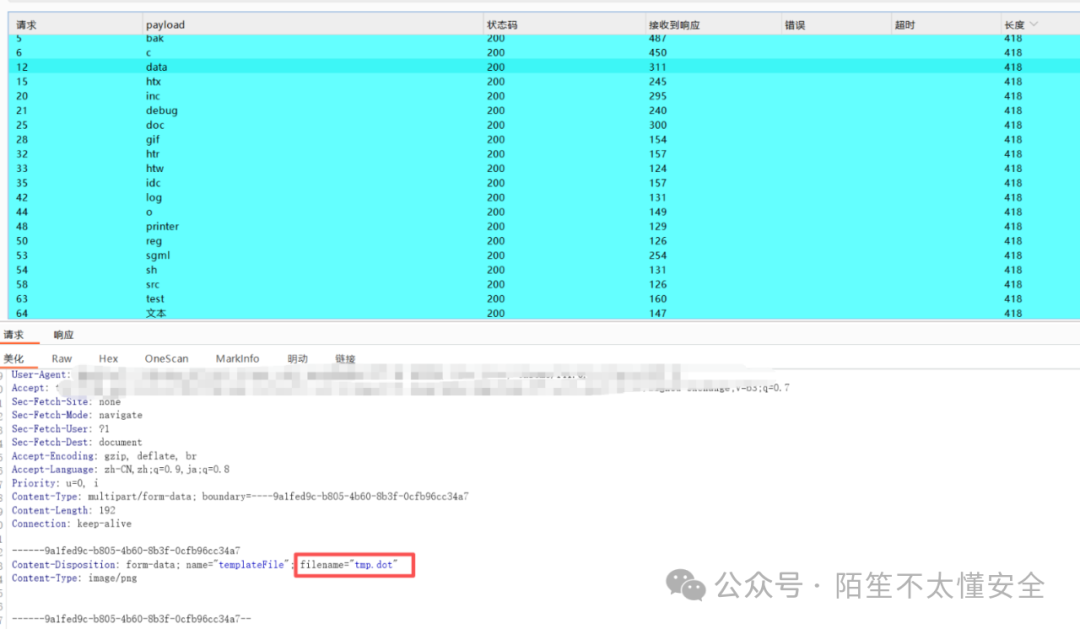1080x629 pixels.
Task: Select the 美化 view tab
Action: (14, 359)
